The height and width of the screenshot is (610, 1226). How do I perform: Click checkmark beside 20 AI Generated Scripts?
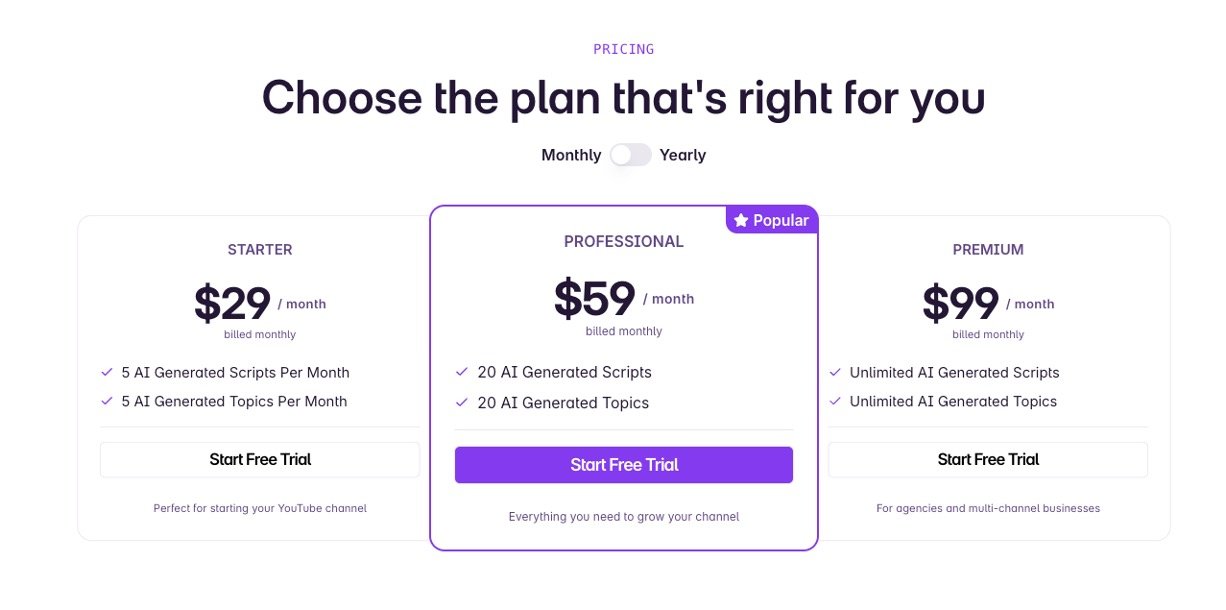click(x=462, y=372)
